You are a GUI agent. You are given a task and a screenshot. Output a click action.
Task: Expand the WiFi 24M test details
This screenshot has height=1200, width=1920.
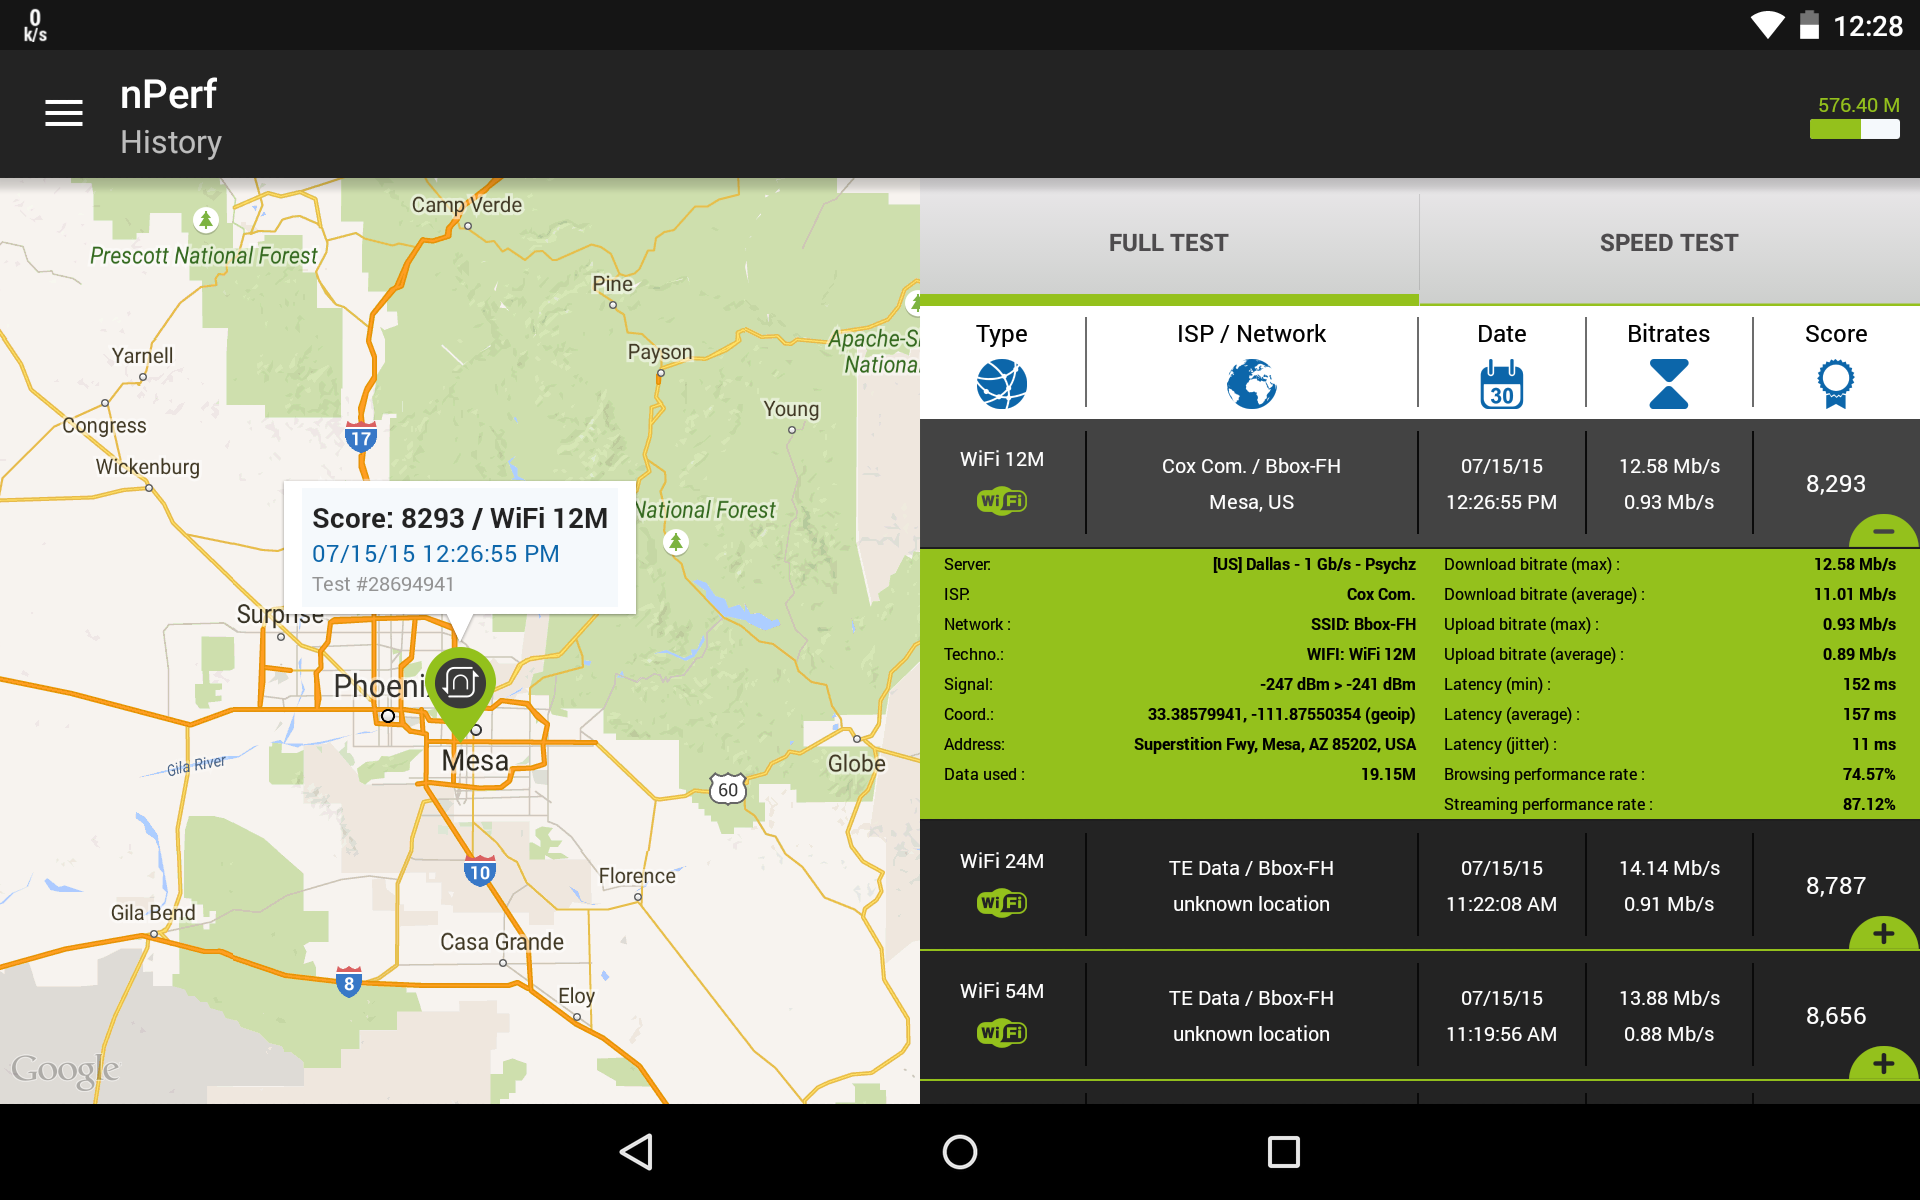tap(1883, 933)
